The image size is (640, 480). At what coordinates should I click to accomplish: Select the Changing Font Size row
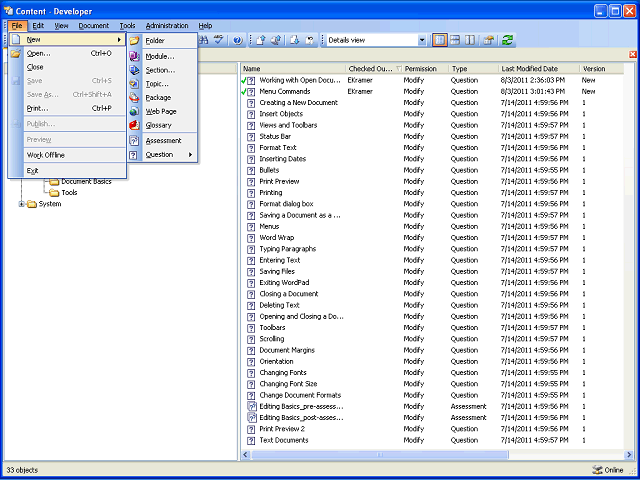click(432, 384)
